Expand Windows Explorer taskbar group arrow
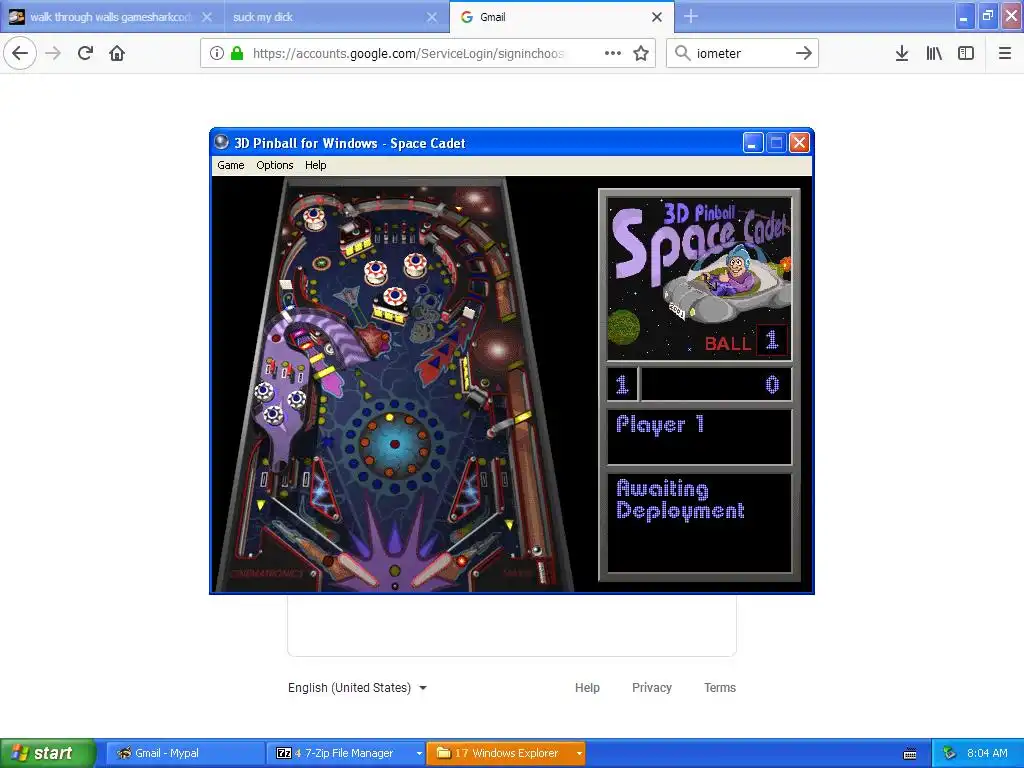1024x768 pixels. click(579, 753)
